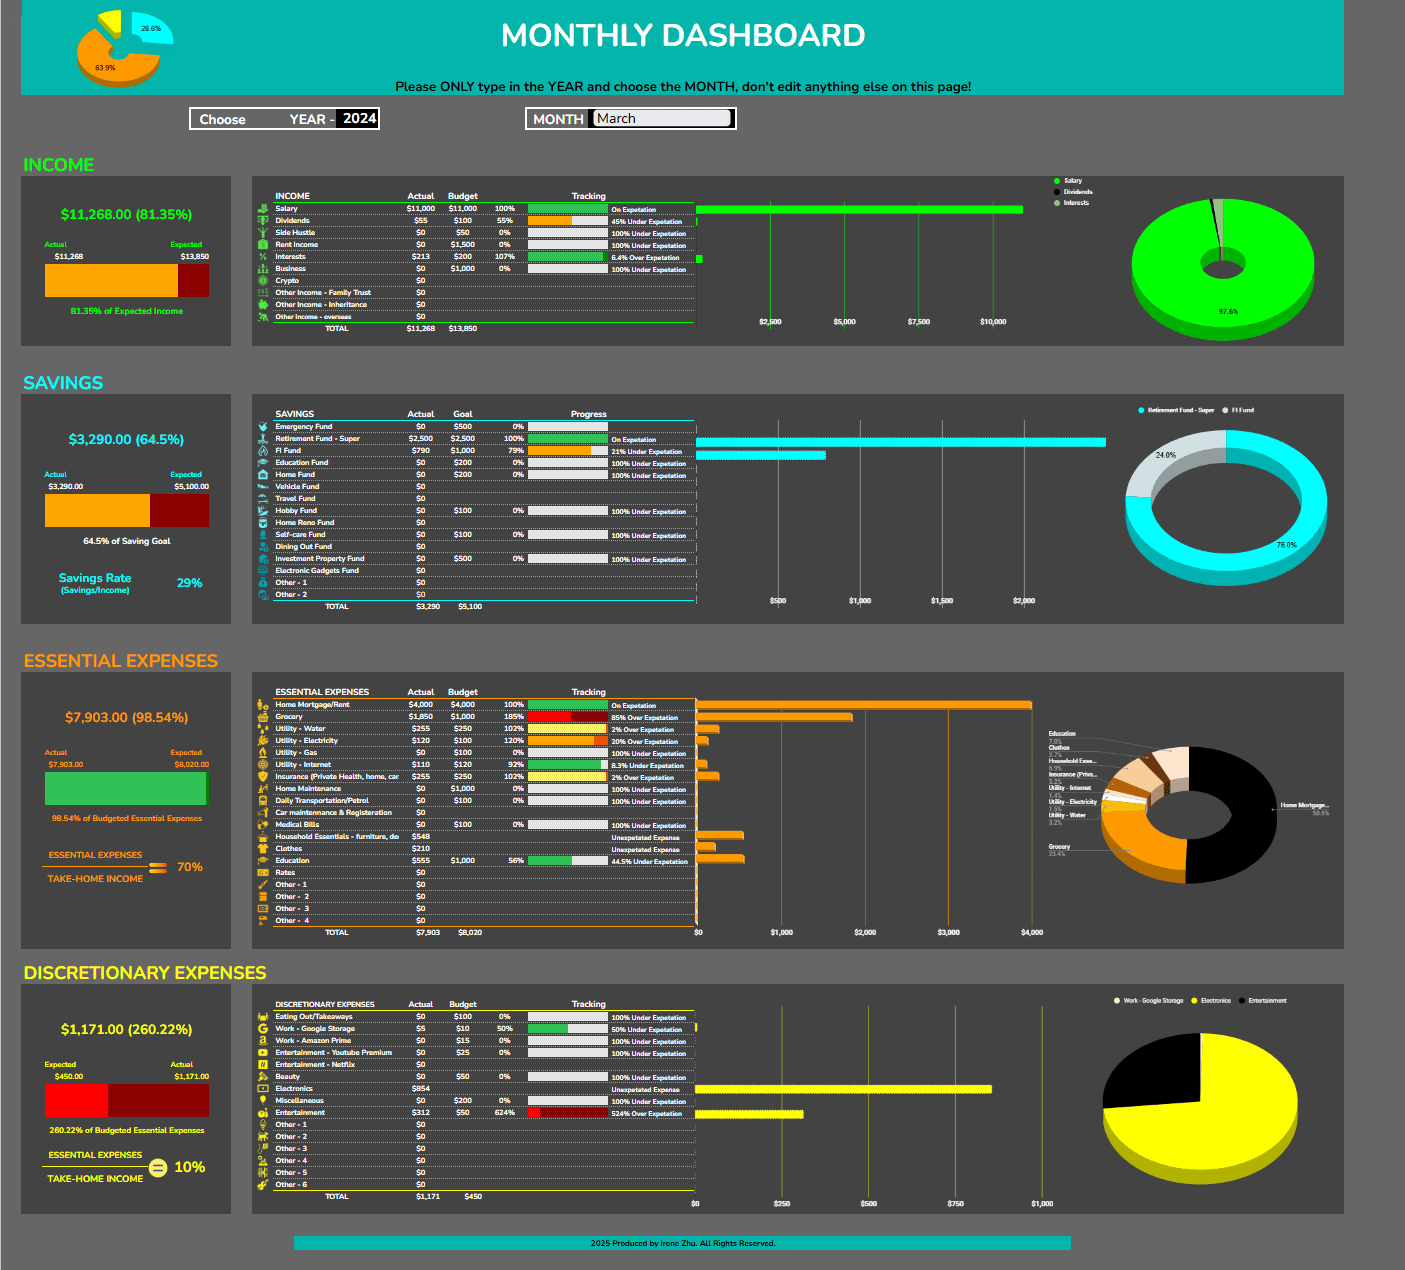The width and height of the screenshot is (1405, 1270).
Task: Click the graduation cap icon beside Education Fund
Action: click(x=263, y=463)
